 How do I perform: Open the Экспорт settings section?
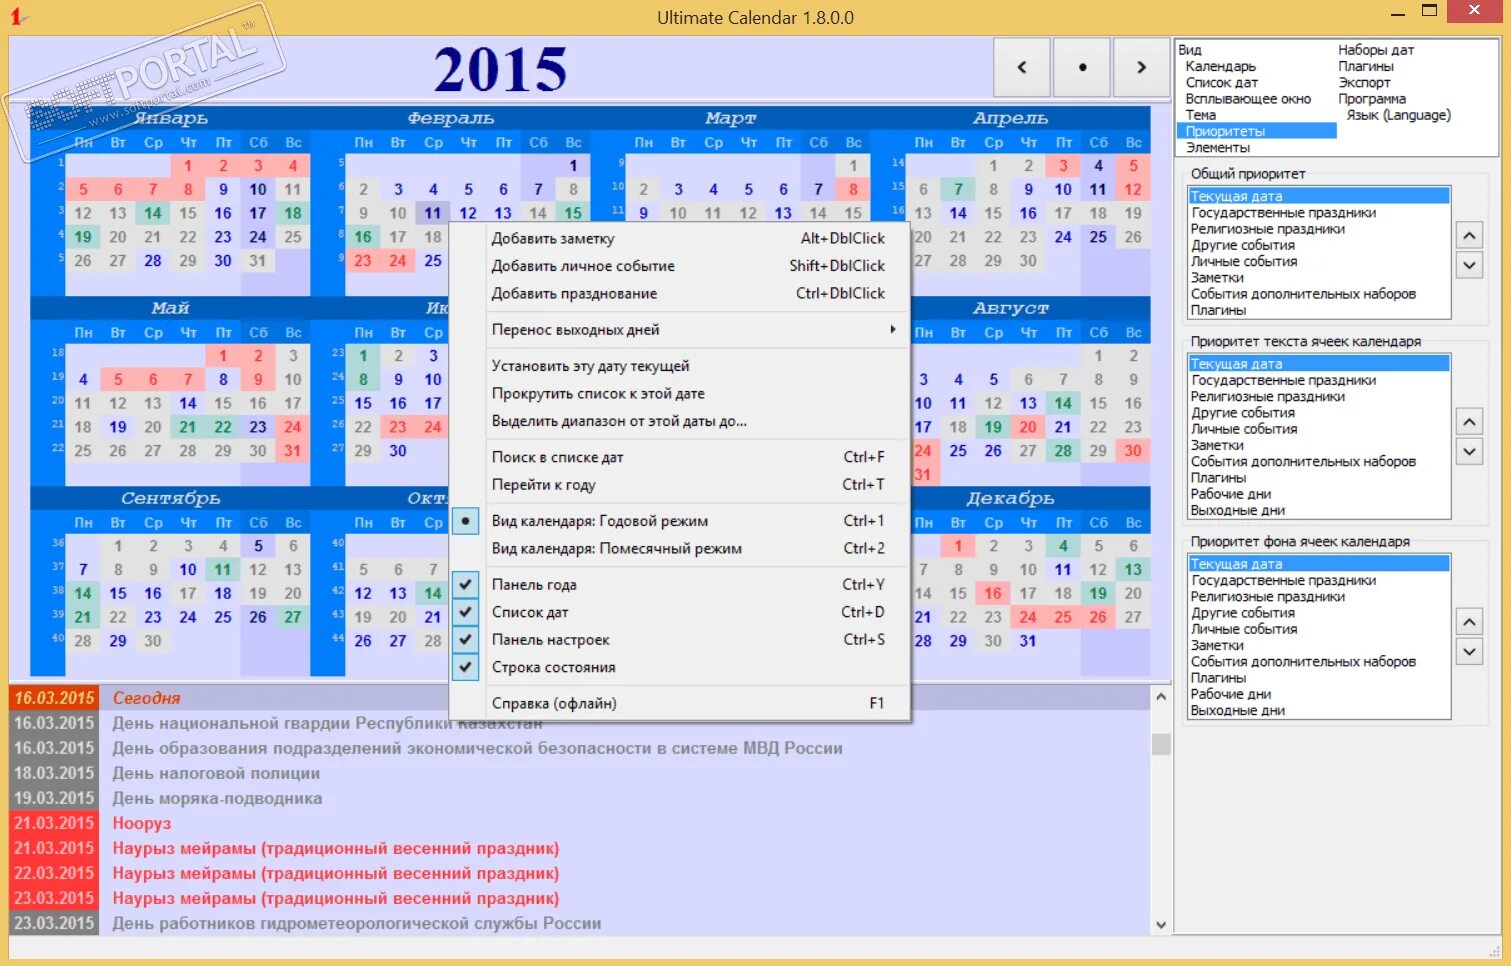(x=1364, y=83)
